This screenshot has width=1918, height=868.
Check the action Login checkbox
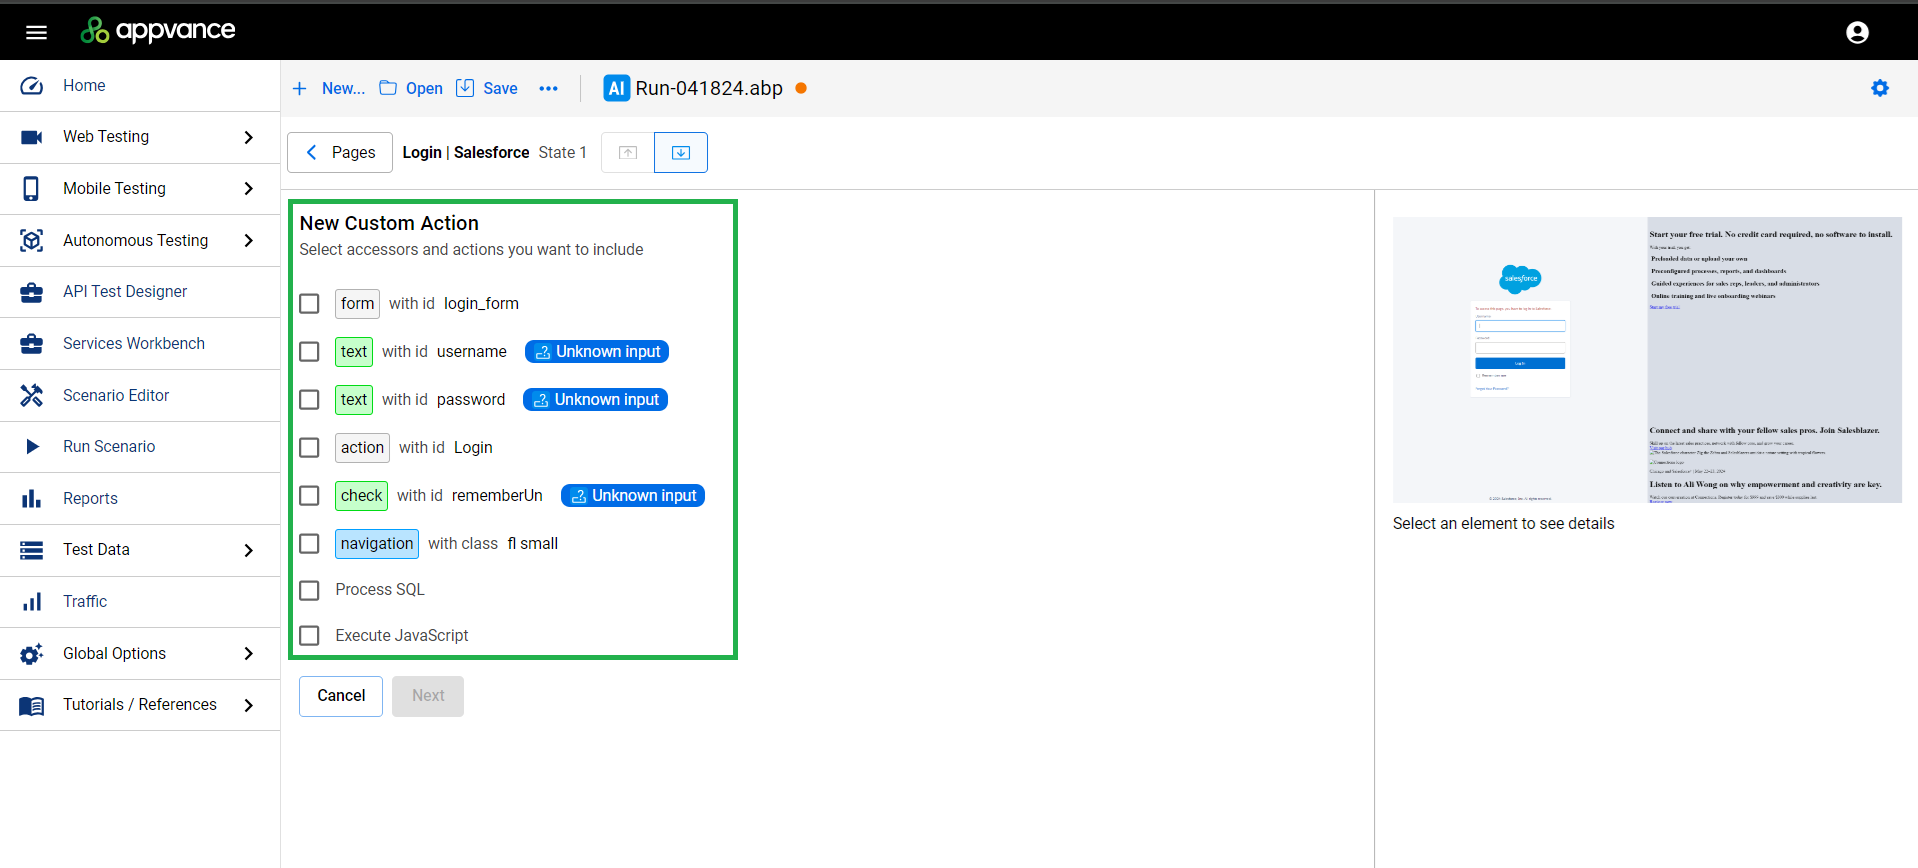(x=310, y=448)
